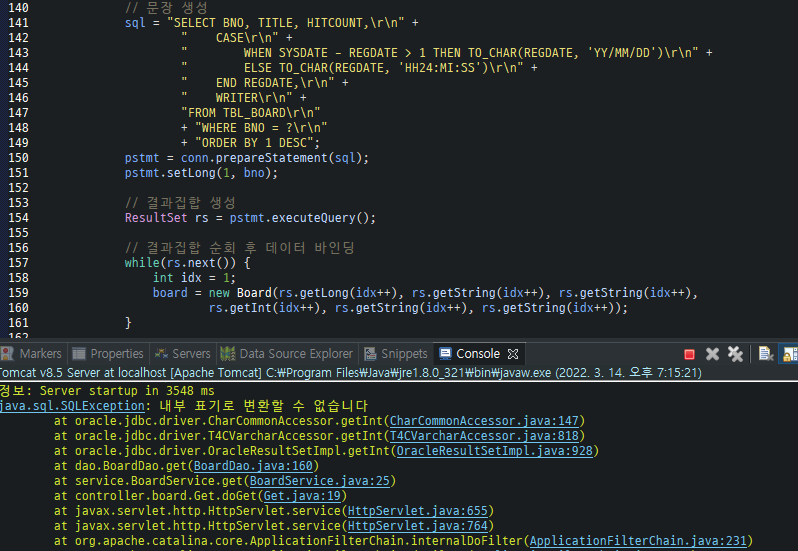This screenshot has width=798, height=551.
Task: Toggle console Scroll Lock
Action: [x=790, y=354]
